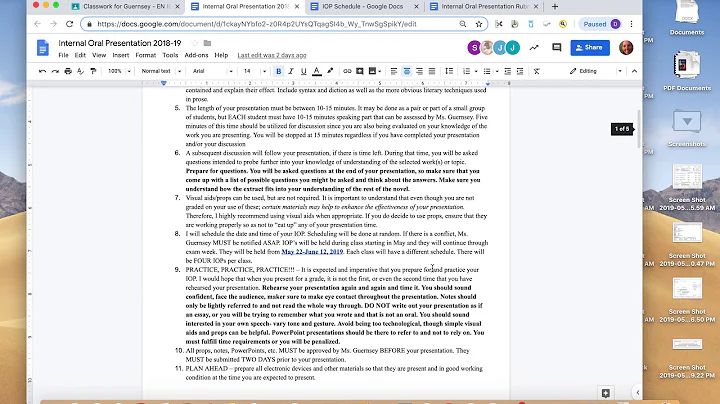Open the File menu
Screen dimensions: 720x404
pyautogui.click(x=63, y=55)
